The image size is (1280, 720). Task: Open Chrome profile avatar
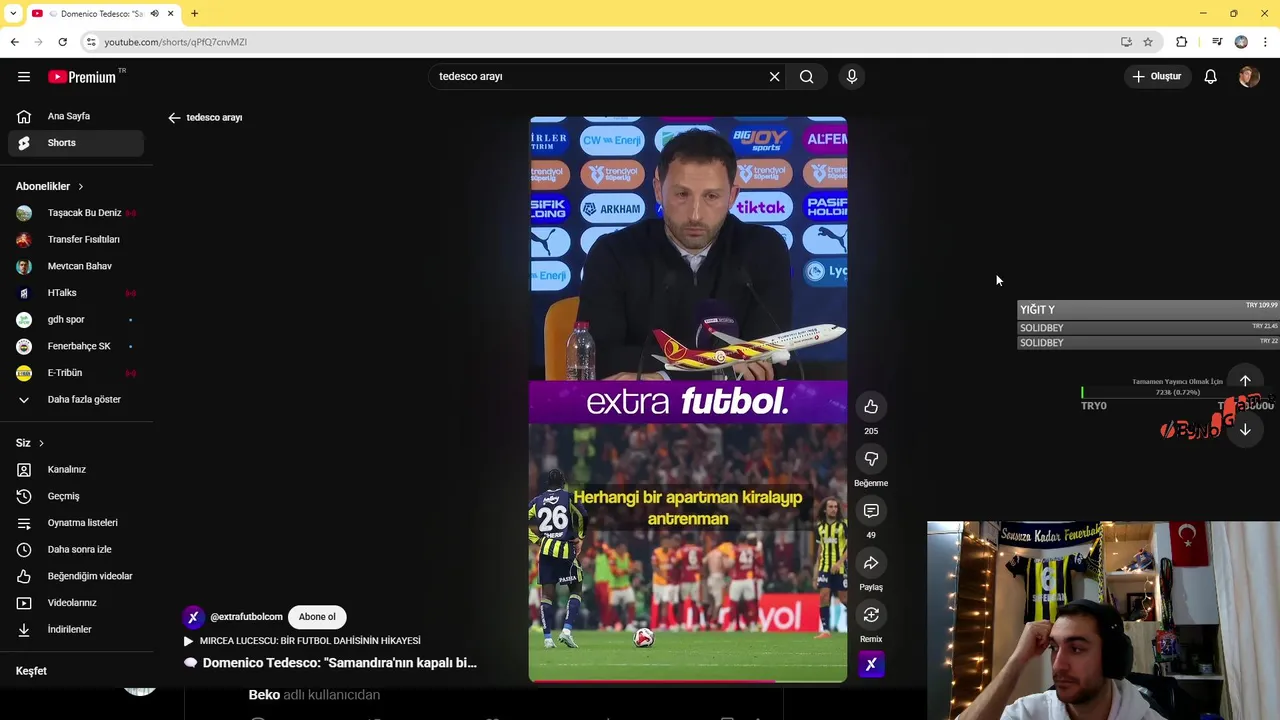click(x=1241, y=42)
